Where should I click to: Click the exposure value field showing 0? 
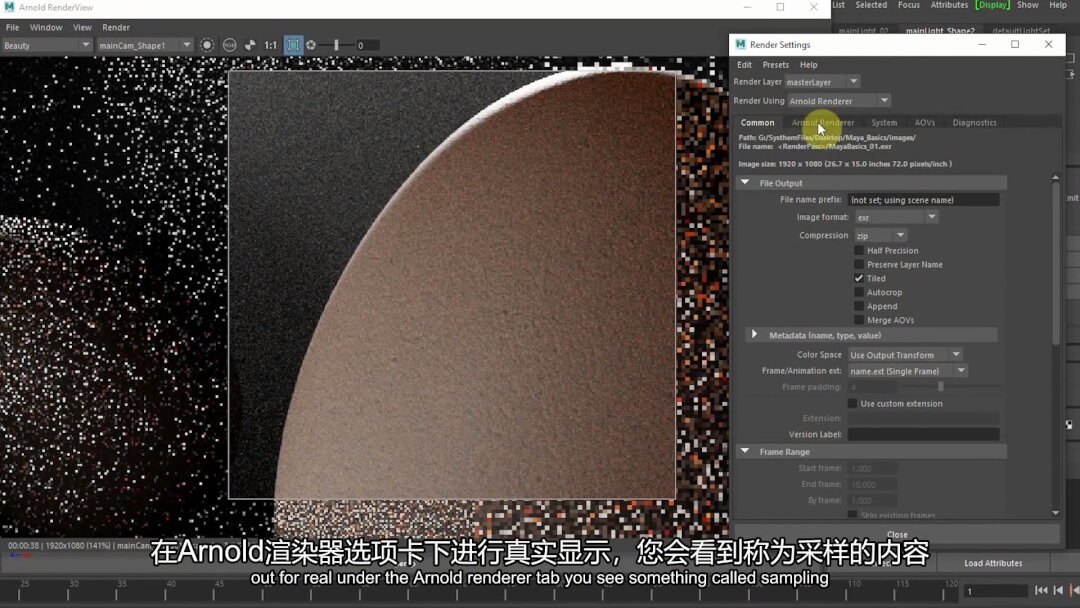pyautogui.click(x=368, y=45)
